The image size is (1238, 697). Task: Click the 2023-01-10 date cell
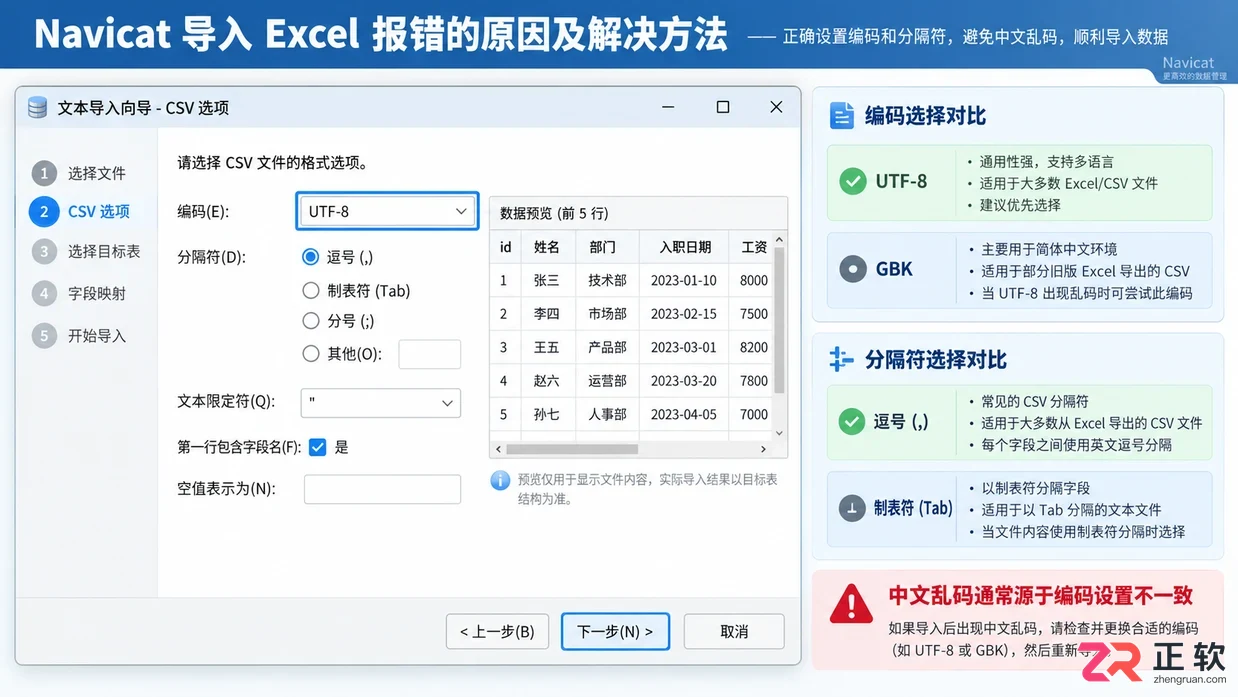click(684, 281)
